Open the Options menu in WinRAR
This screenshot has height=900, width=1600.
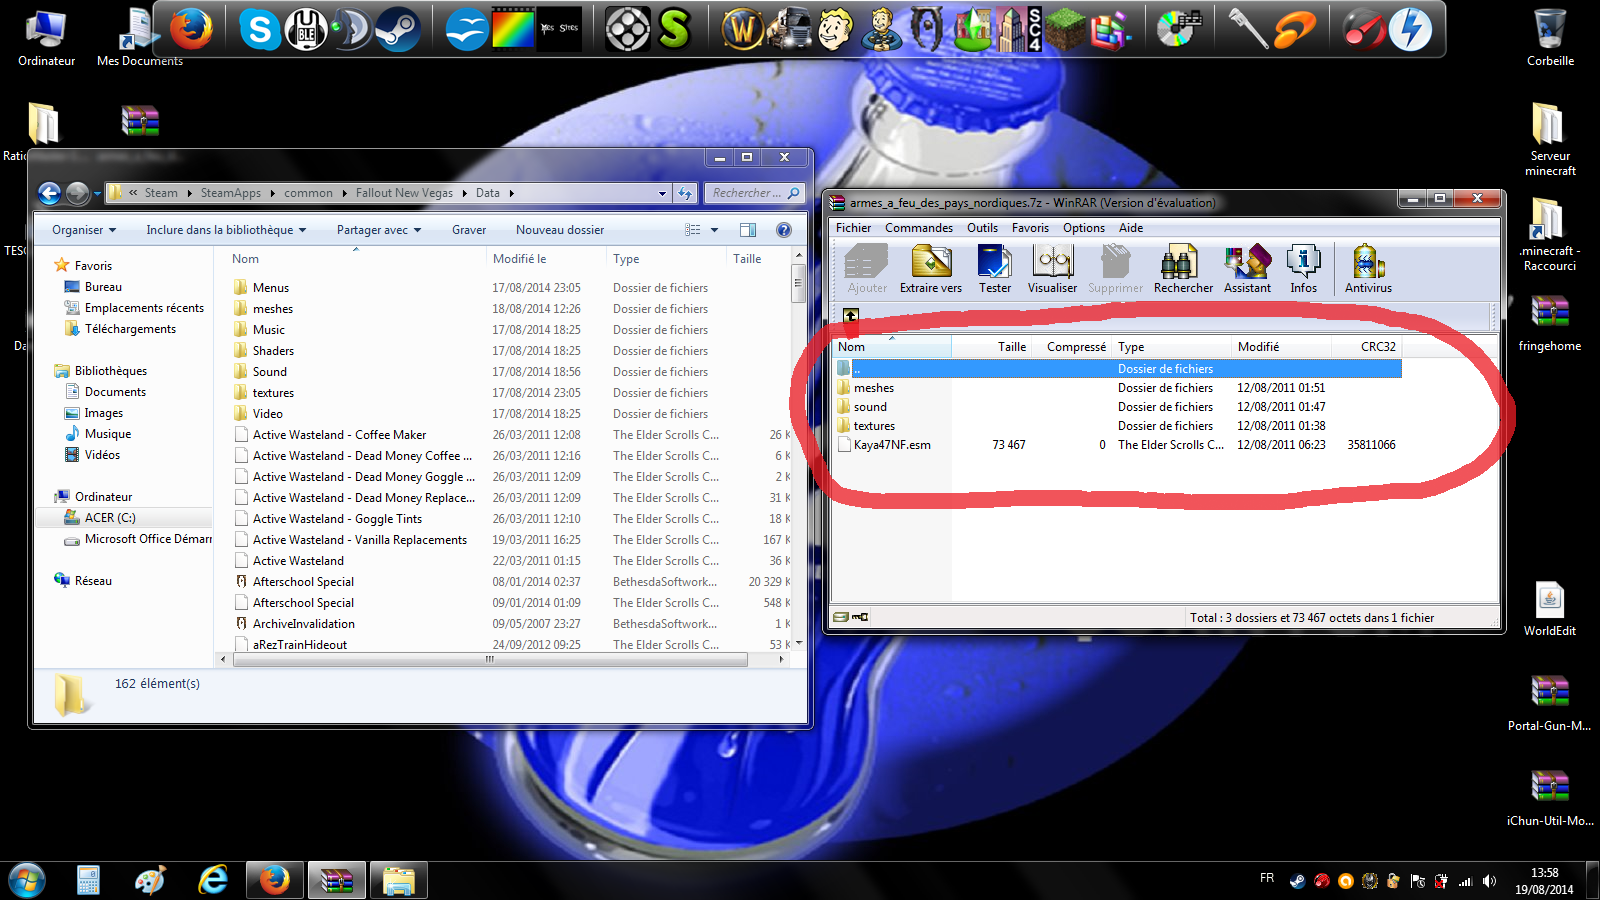pyautogui.click(x=1084, y=228)
